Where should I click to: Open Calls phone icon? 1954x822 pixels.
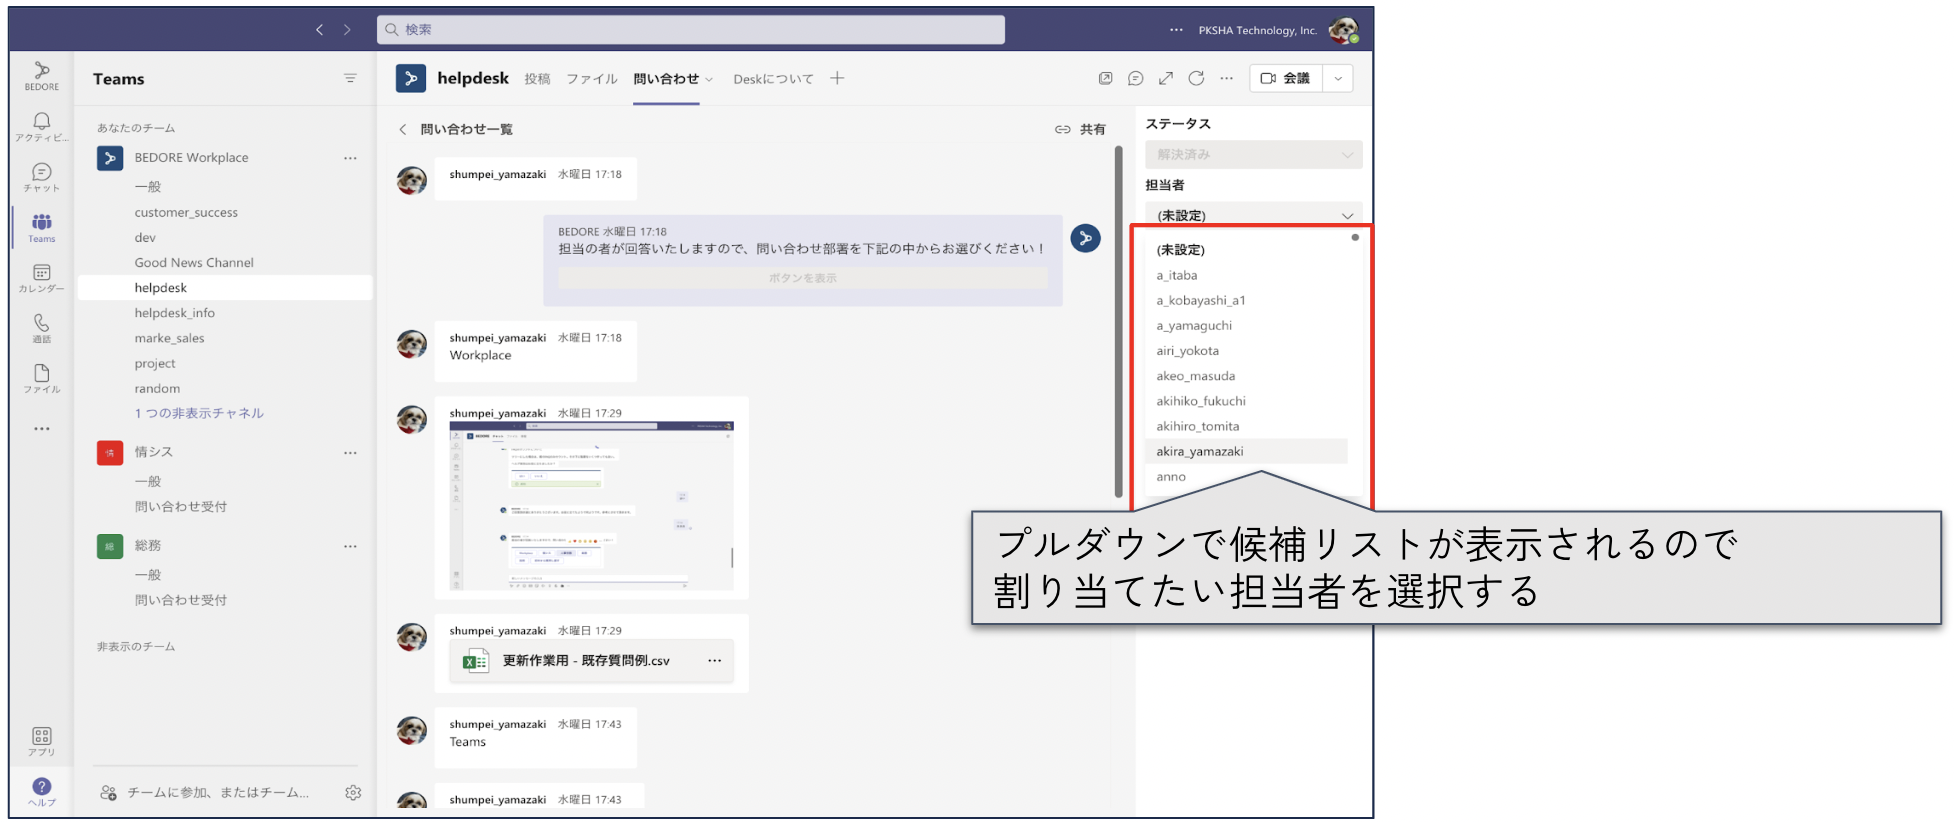[x=41, y=328]
